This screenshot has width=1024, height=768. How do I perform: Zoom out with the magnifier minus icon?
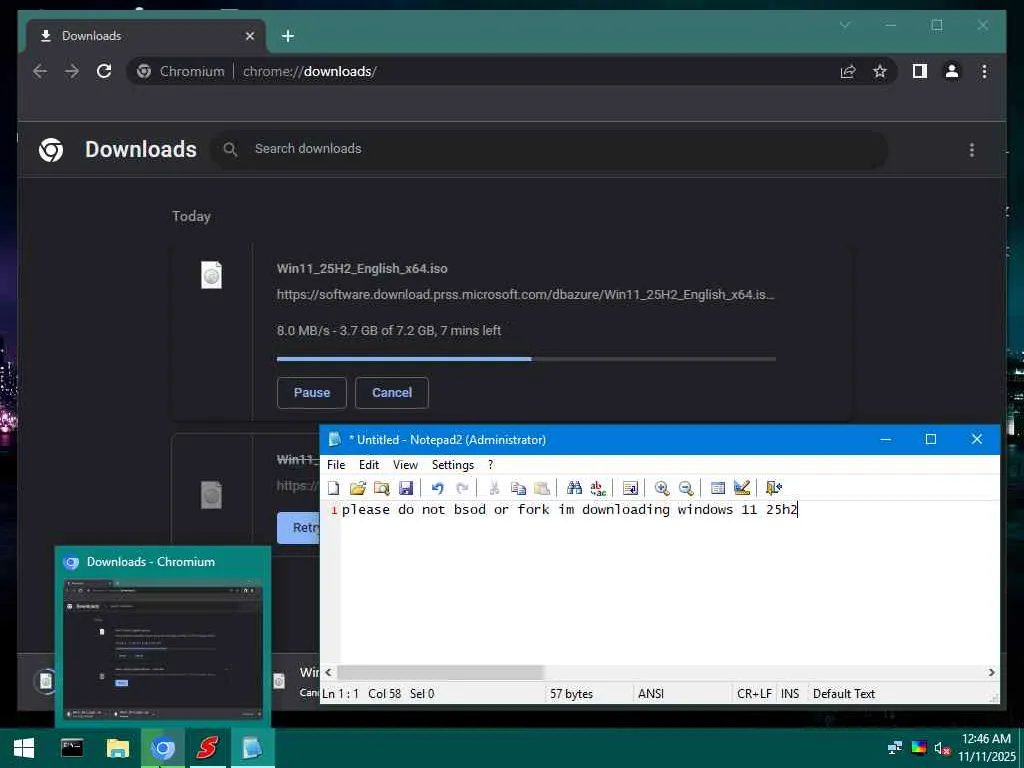coord(686,488)
